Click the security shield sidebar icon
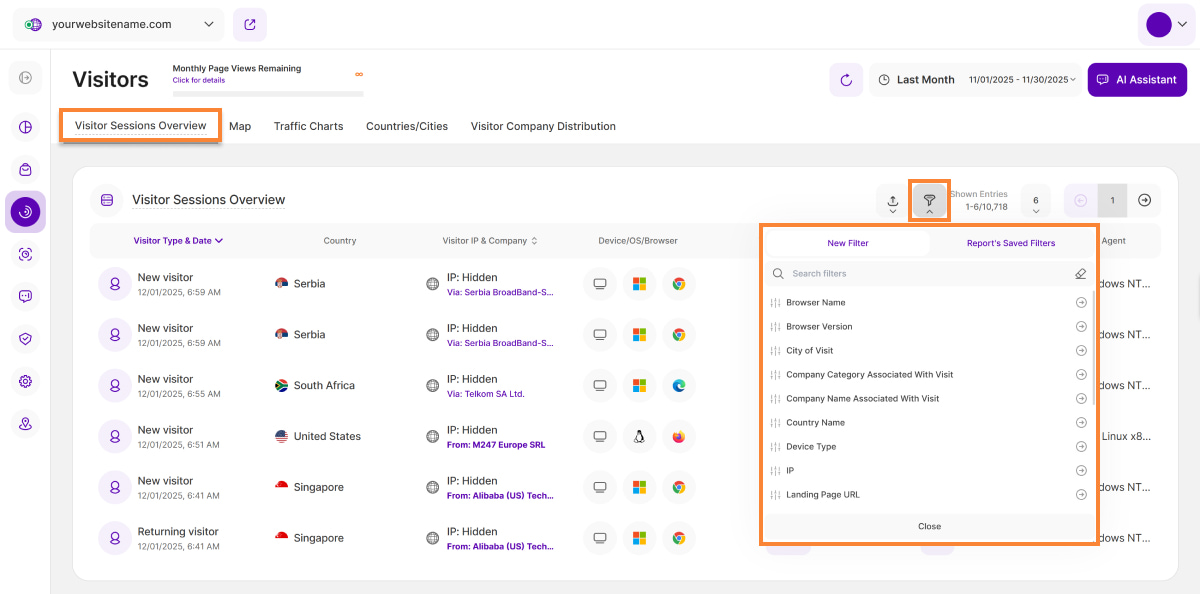Image resolution: width=1200 pixels, height=594 pixels. pos(25,339)
